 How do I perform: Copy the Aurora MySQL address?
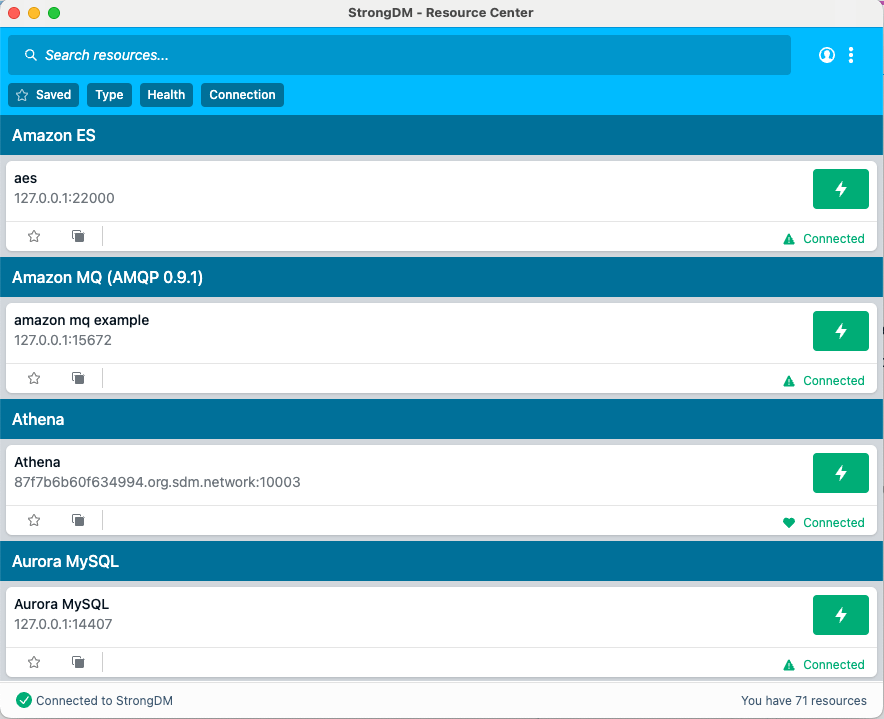click(78, 663)
